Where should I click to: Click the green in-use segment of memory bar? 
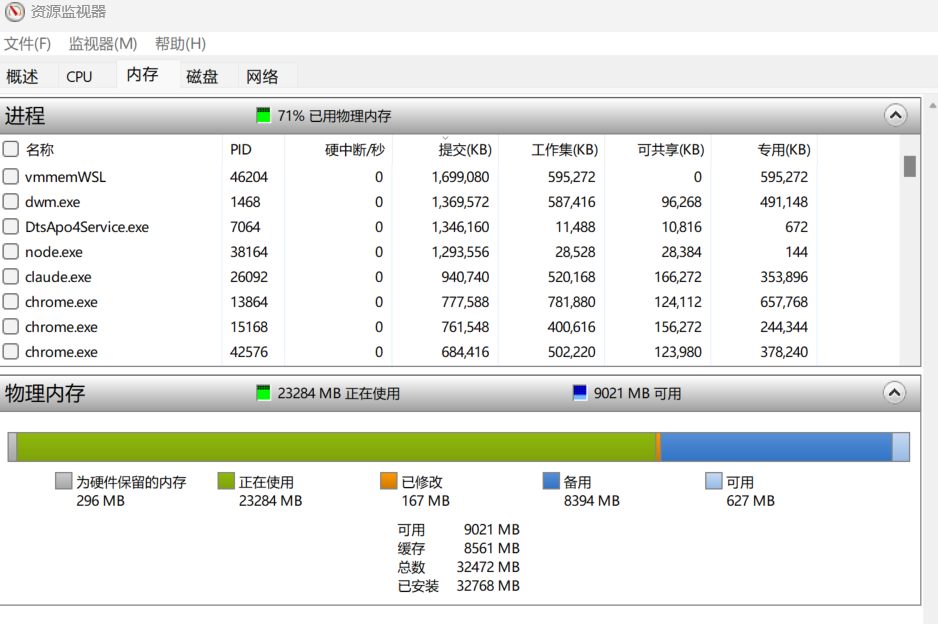click(336, 447)
